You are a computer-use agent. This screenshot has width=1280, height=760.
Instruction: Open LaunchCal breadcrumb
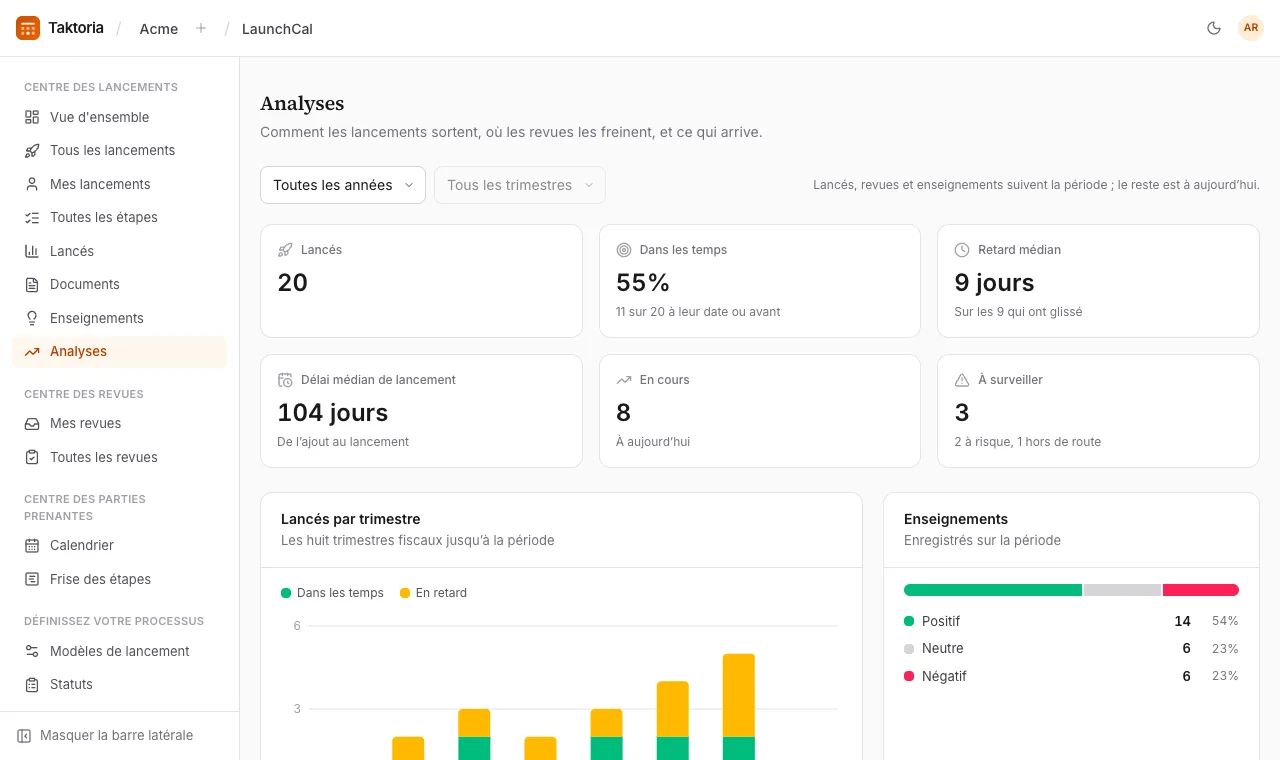point(277,29)
